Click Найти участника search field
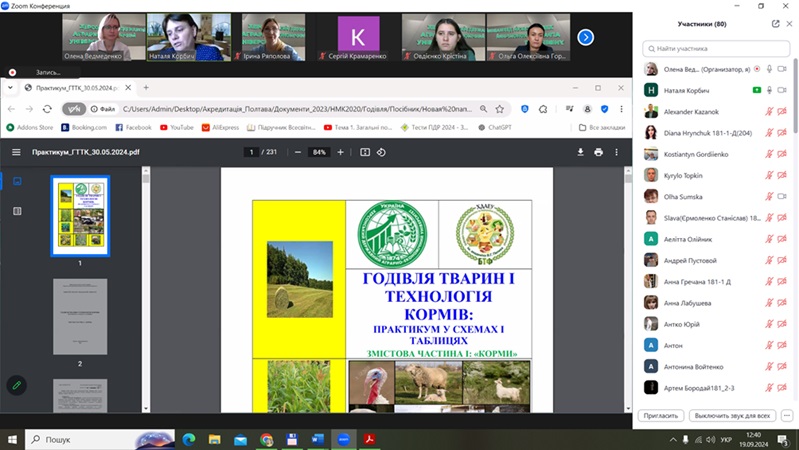Viewport: 799px width, 450px height. click(x=716, y=48)
